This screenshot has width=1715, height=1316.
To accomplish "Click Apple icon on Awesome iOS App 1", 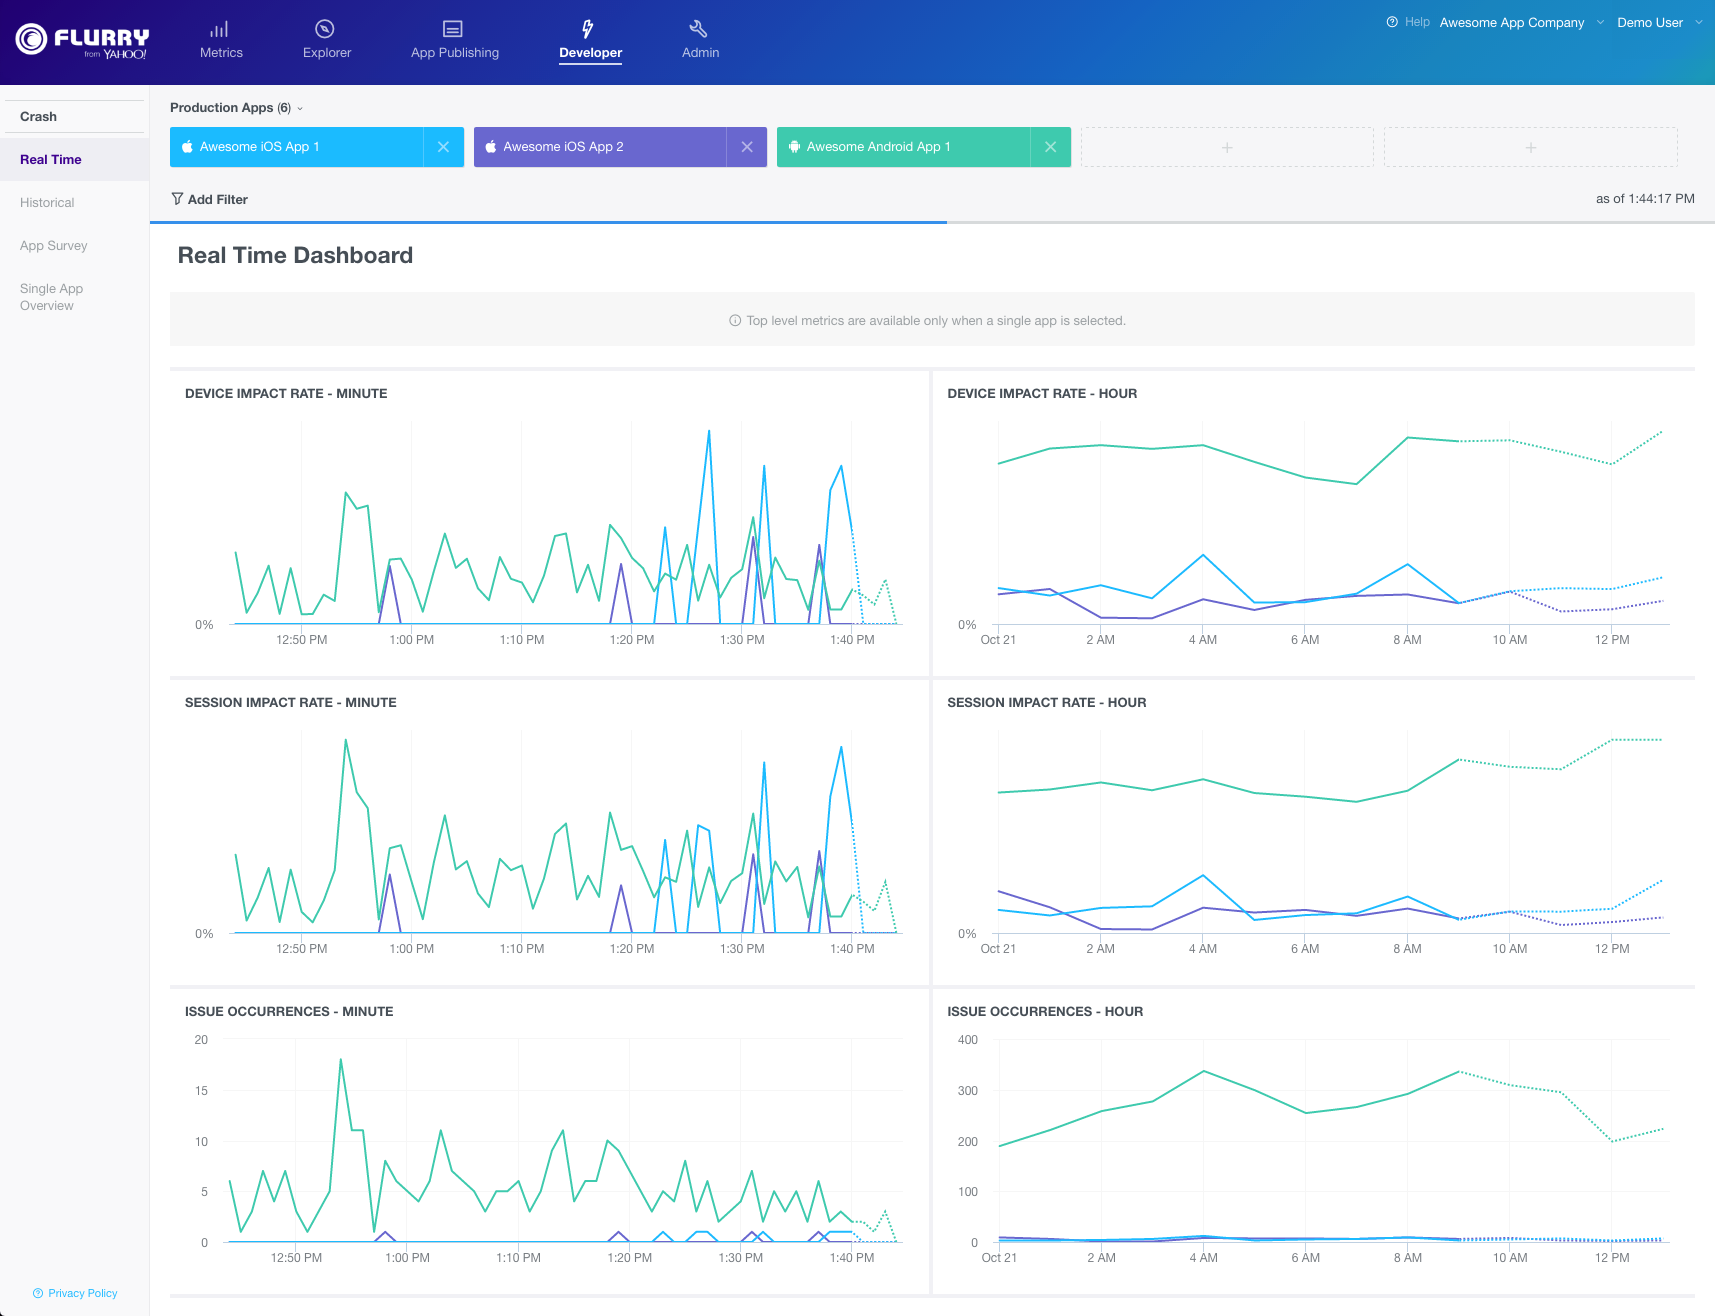I will [x=187, y=147].
